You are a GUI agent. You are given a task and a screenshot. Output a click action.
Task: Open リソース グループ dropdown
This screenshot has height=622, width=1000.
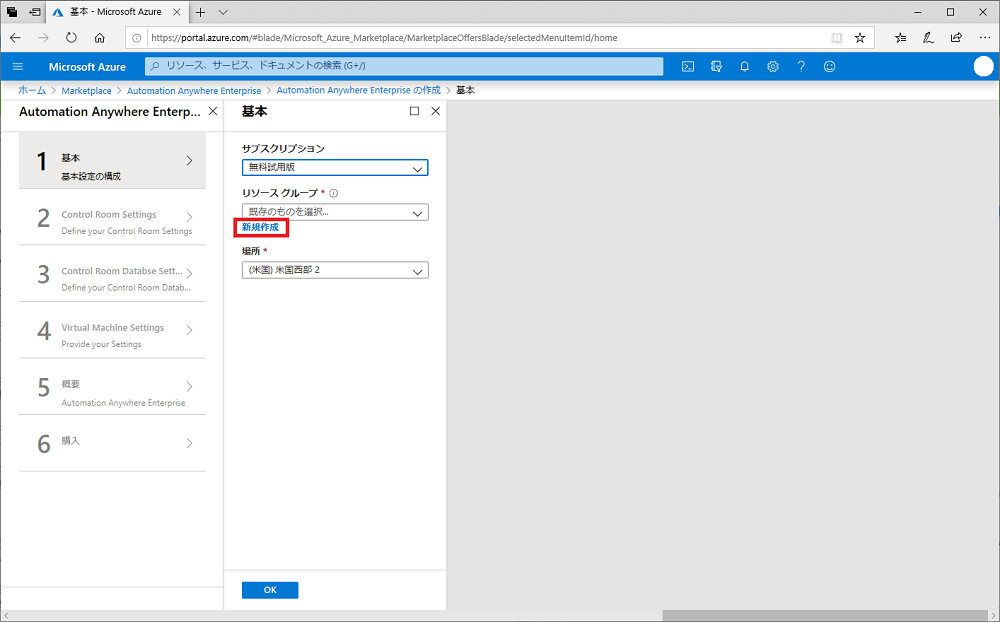coord(335,212)
